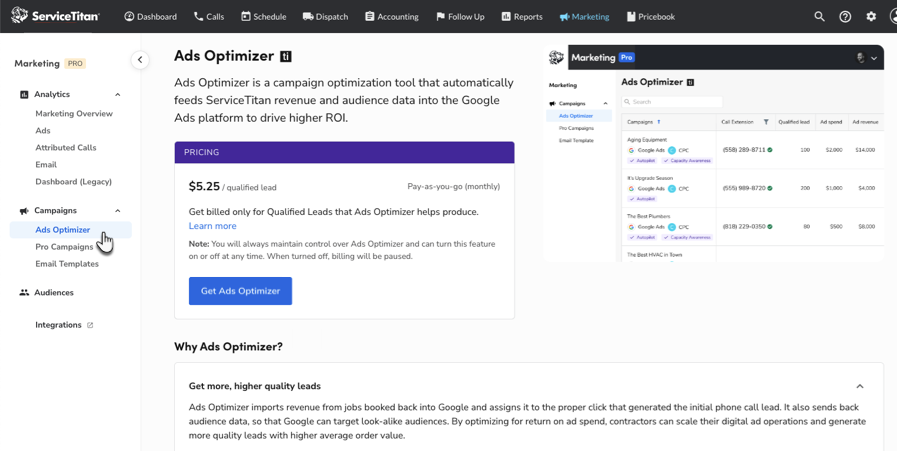The image size is (897, 451).
Task: Click the phone number (818) 229-0350 in preview
Action: click(744, 227)
